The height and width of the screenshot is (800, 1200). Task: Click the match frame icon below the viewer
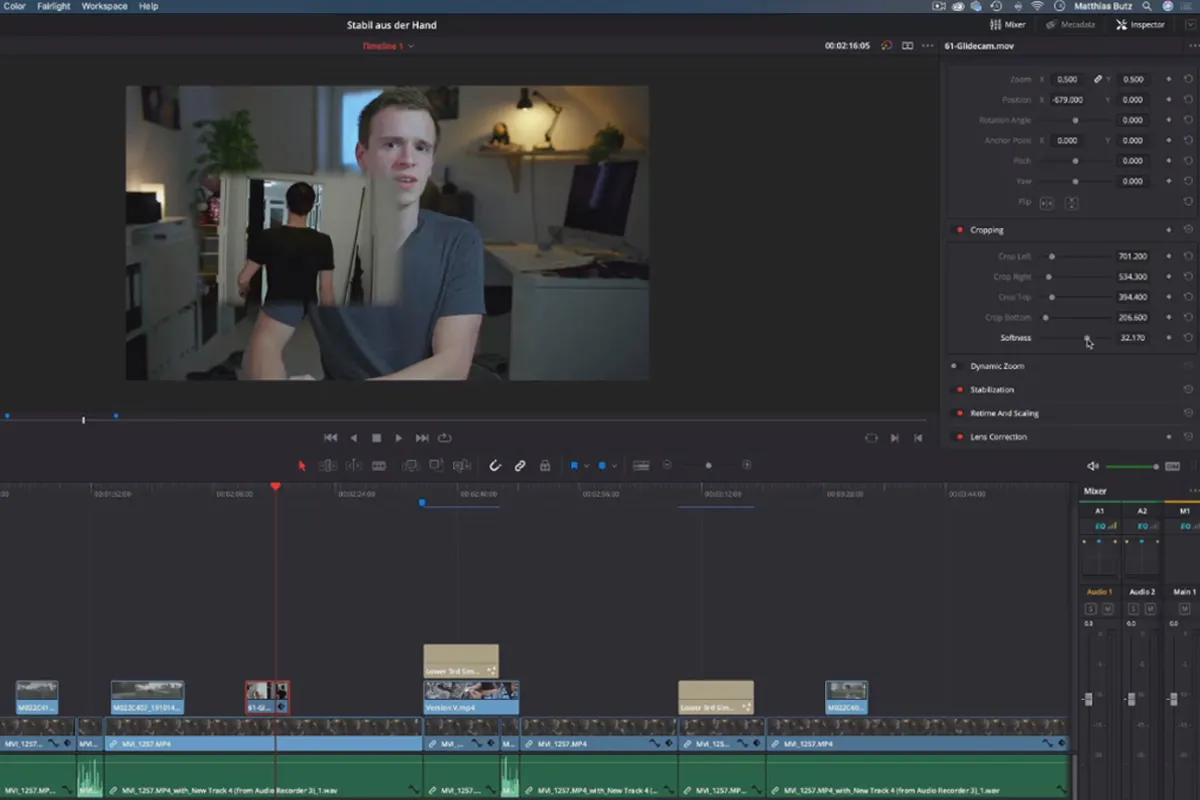pos(871,438)
